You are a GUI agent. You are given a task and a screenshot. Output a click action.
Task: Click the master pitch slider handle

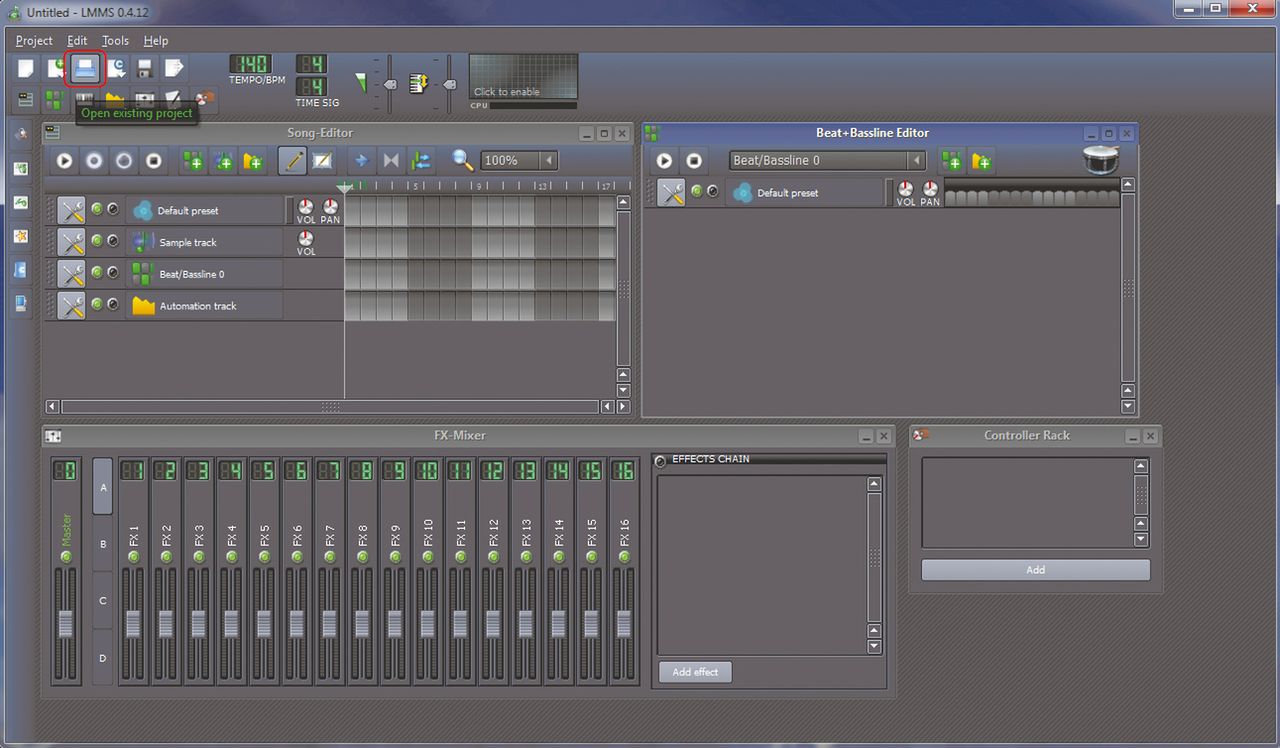click(x=448, y=84)
